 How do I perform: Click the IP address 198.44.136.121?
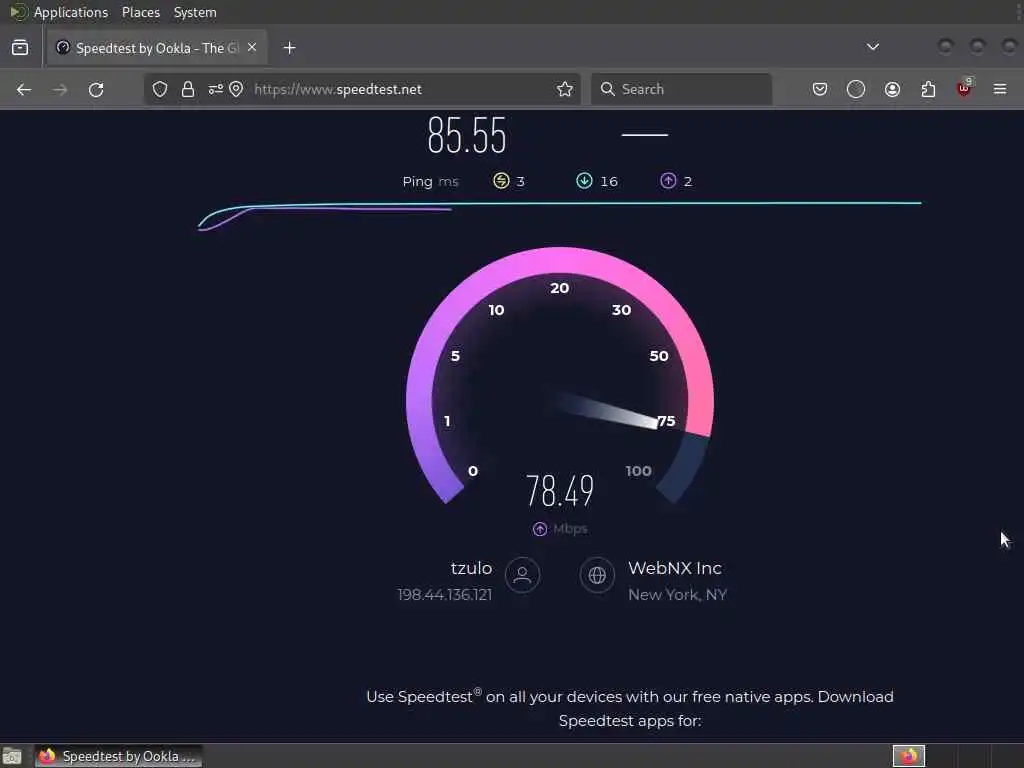(445, 595)
